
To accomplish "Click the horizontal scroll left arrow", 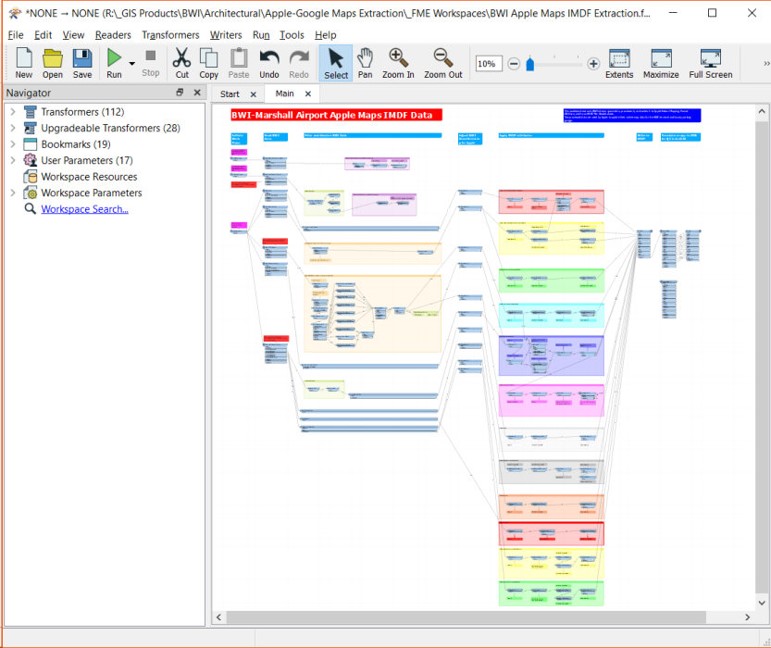I will pyautogui.click(x=219, y=617).
